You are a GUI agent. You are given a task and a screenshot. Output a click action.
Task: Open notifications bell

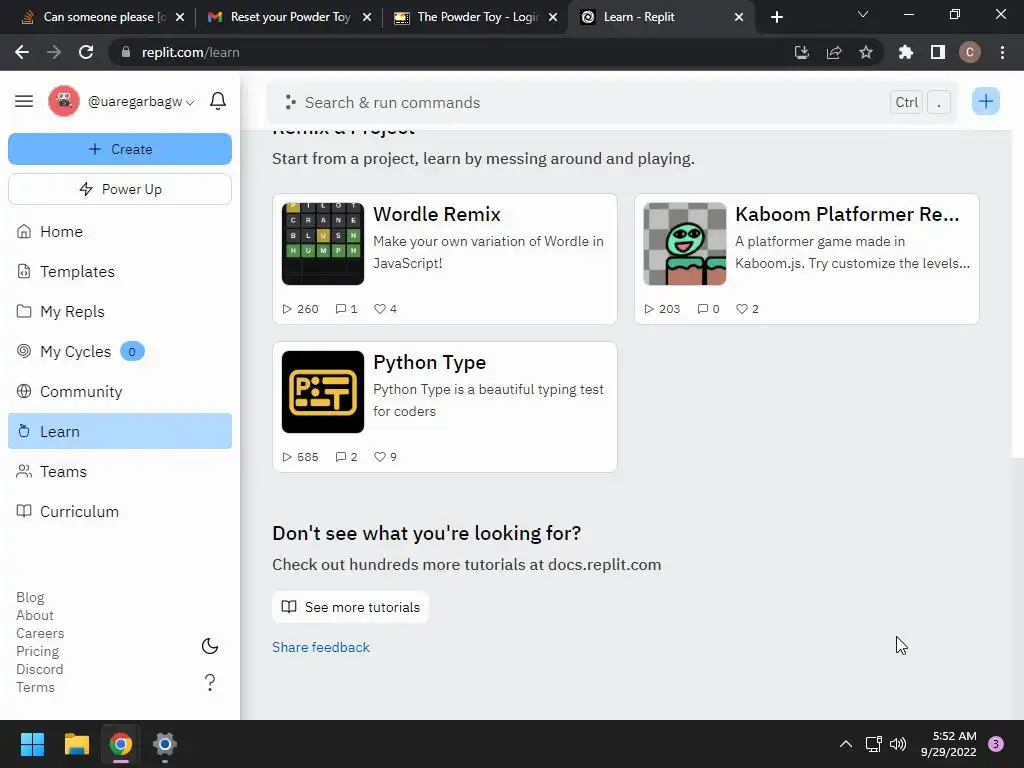coord(218,101)
